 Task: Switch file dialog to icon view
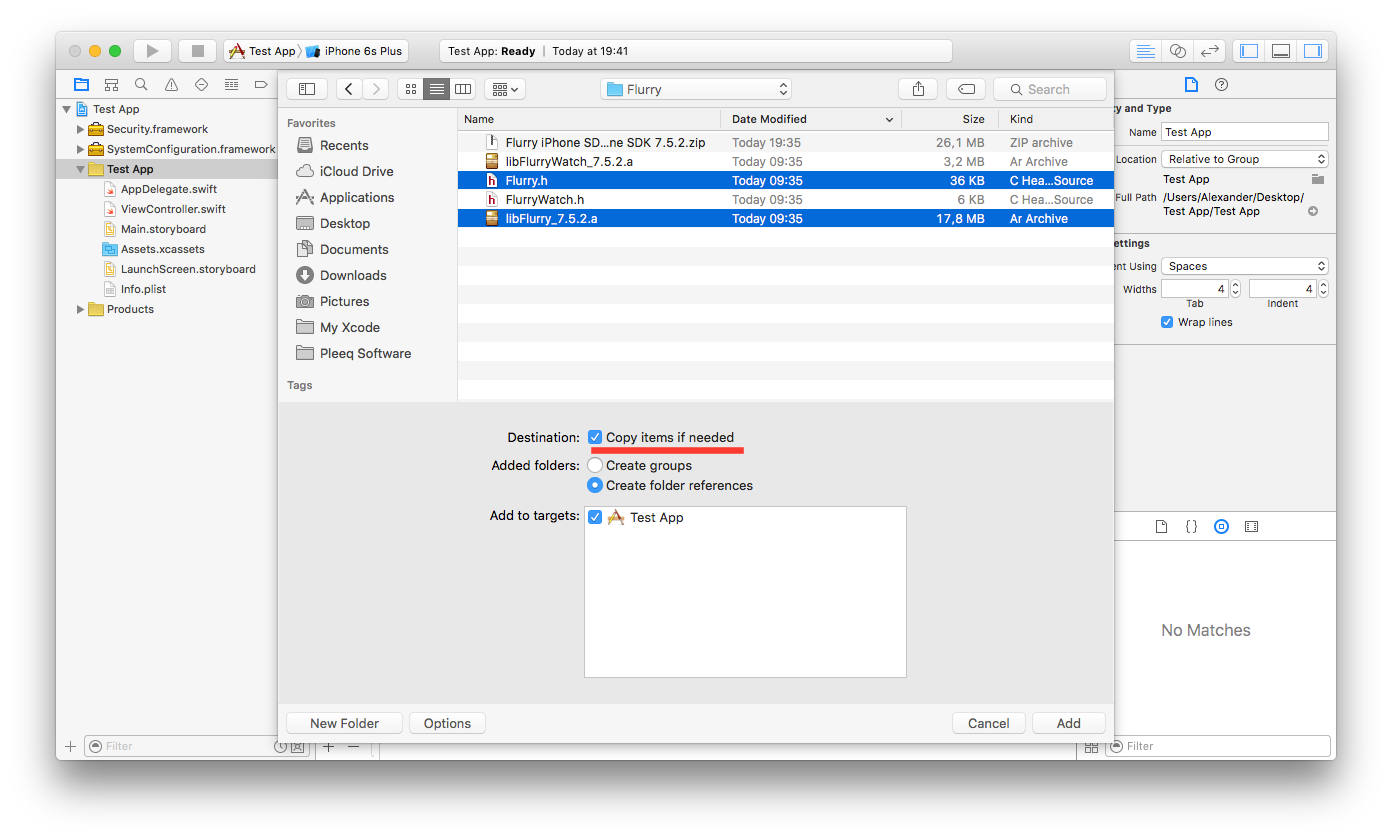pos(410,89)
